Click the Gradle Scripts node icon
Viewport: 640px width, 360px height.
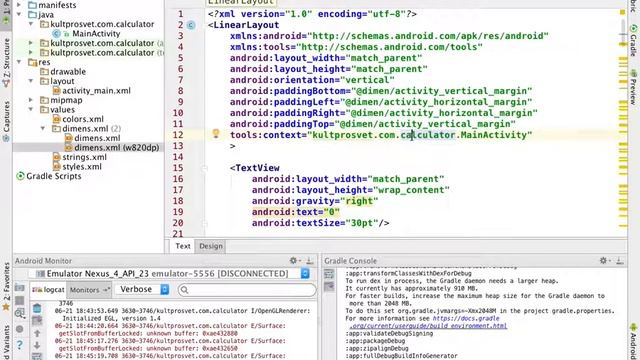click(20, 176)
